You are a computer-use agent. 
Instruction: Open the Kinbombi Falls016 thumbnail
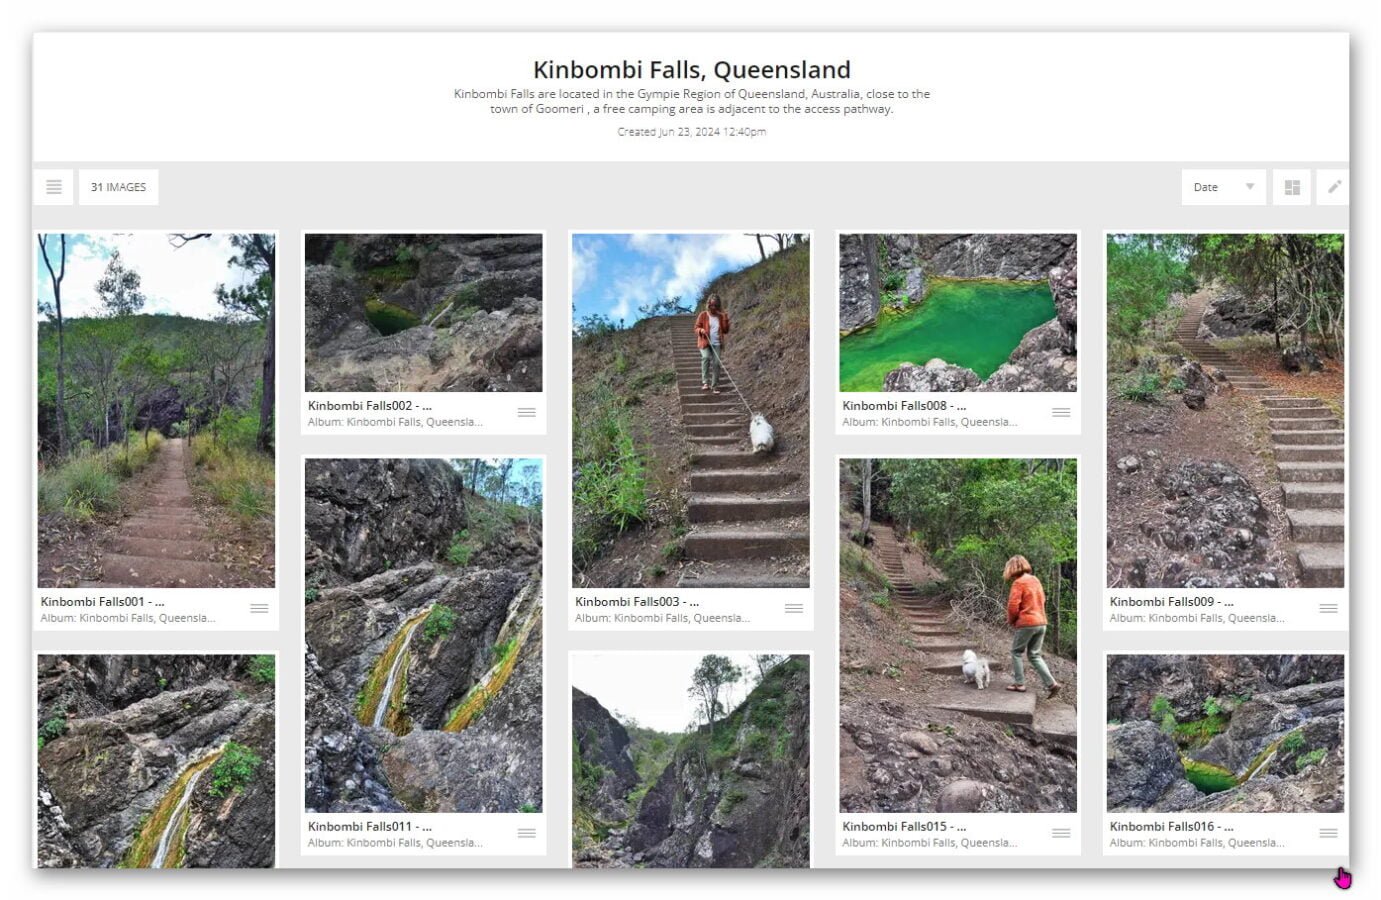coord(1225,733)
